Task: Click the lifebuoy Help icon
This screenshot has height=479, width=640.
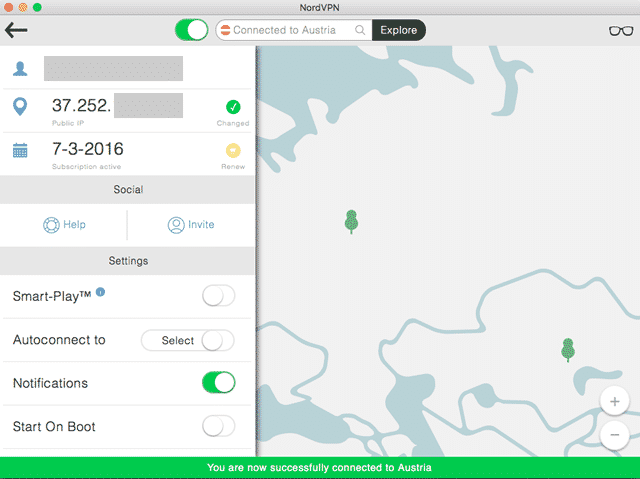Action: coord(51,225)
